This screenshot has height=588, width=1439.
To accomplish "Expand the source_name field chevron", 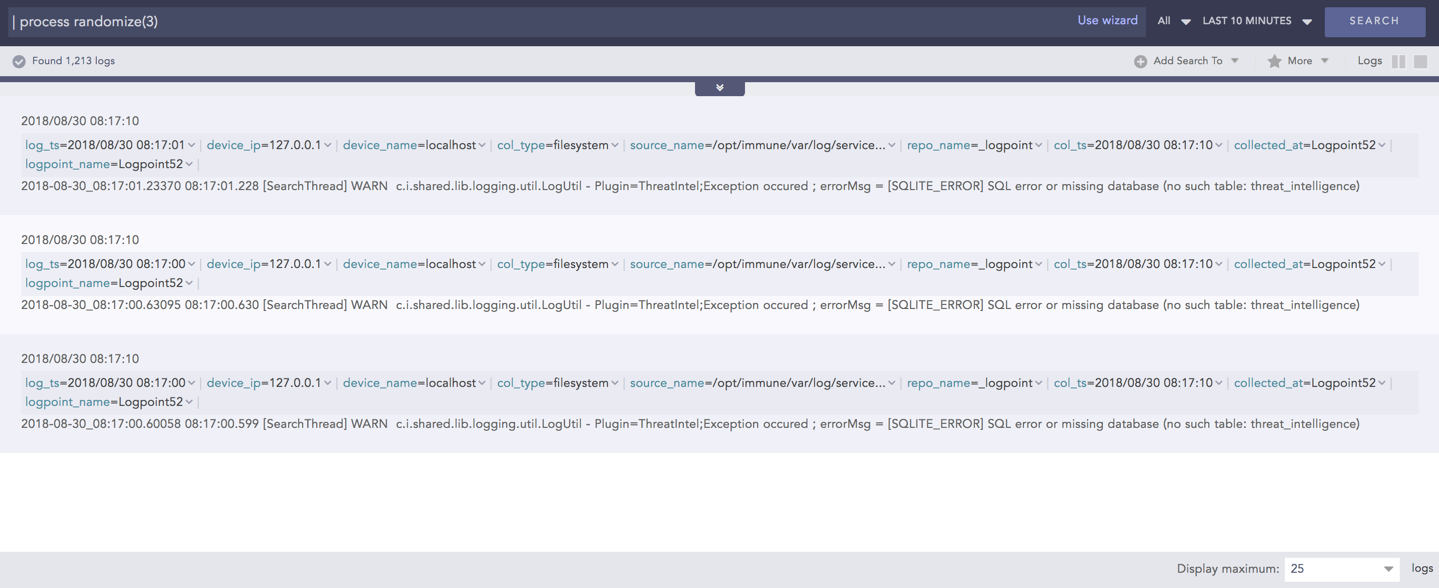I will coord(891,144).
